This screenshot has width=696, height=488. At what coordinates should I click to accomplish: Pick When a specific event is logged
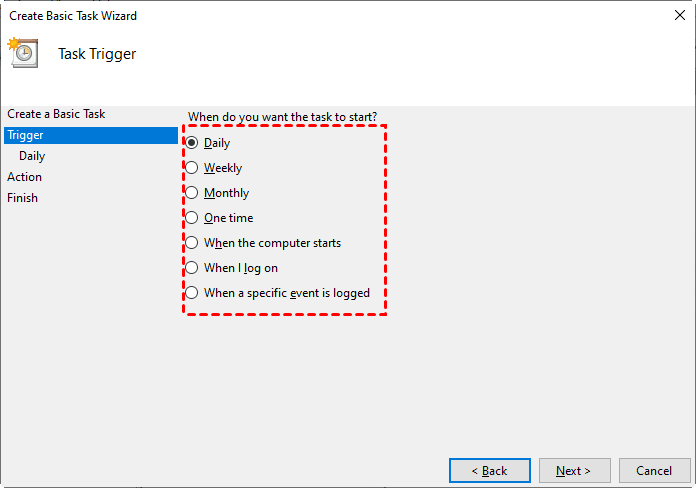click(x=193, y=293)
